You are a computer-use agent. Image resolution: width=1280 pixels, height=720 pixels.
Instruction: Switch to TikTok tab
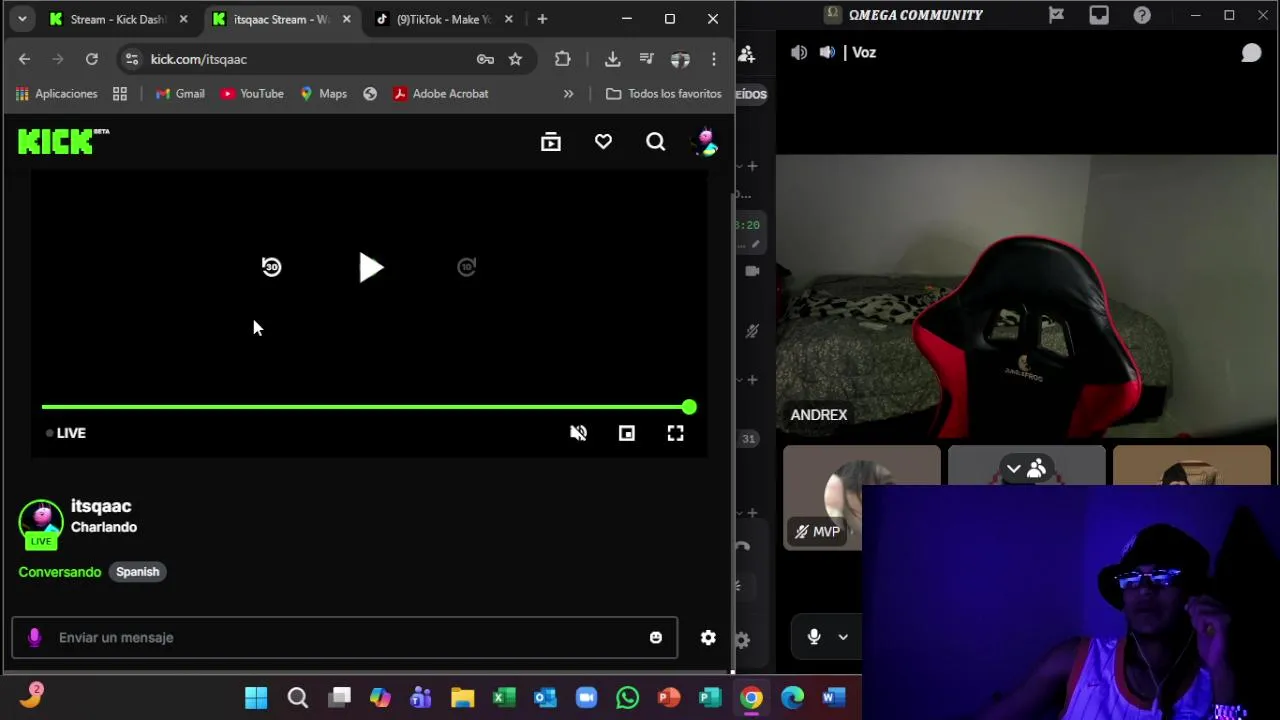coord(444,19)
